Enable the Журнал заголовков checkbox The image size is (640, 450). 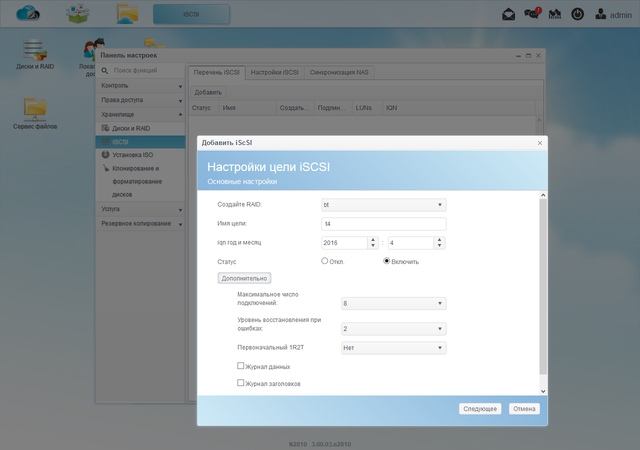coord(240,383)
